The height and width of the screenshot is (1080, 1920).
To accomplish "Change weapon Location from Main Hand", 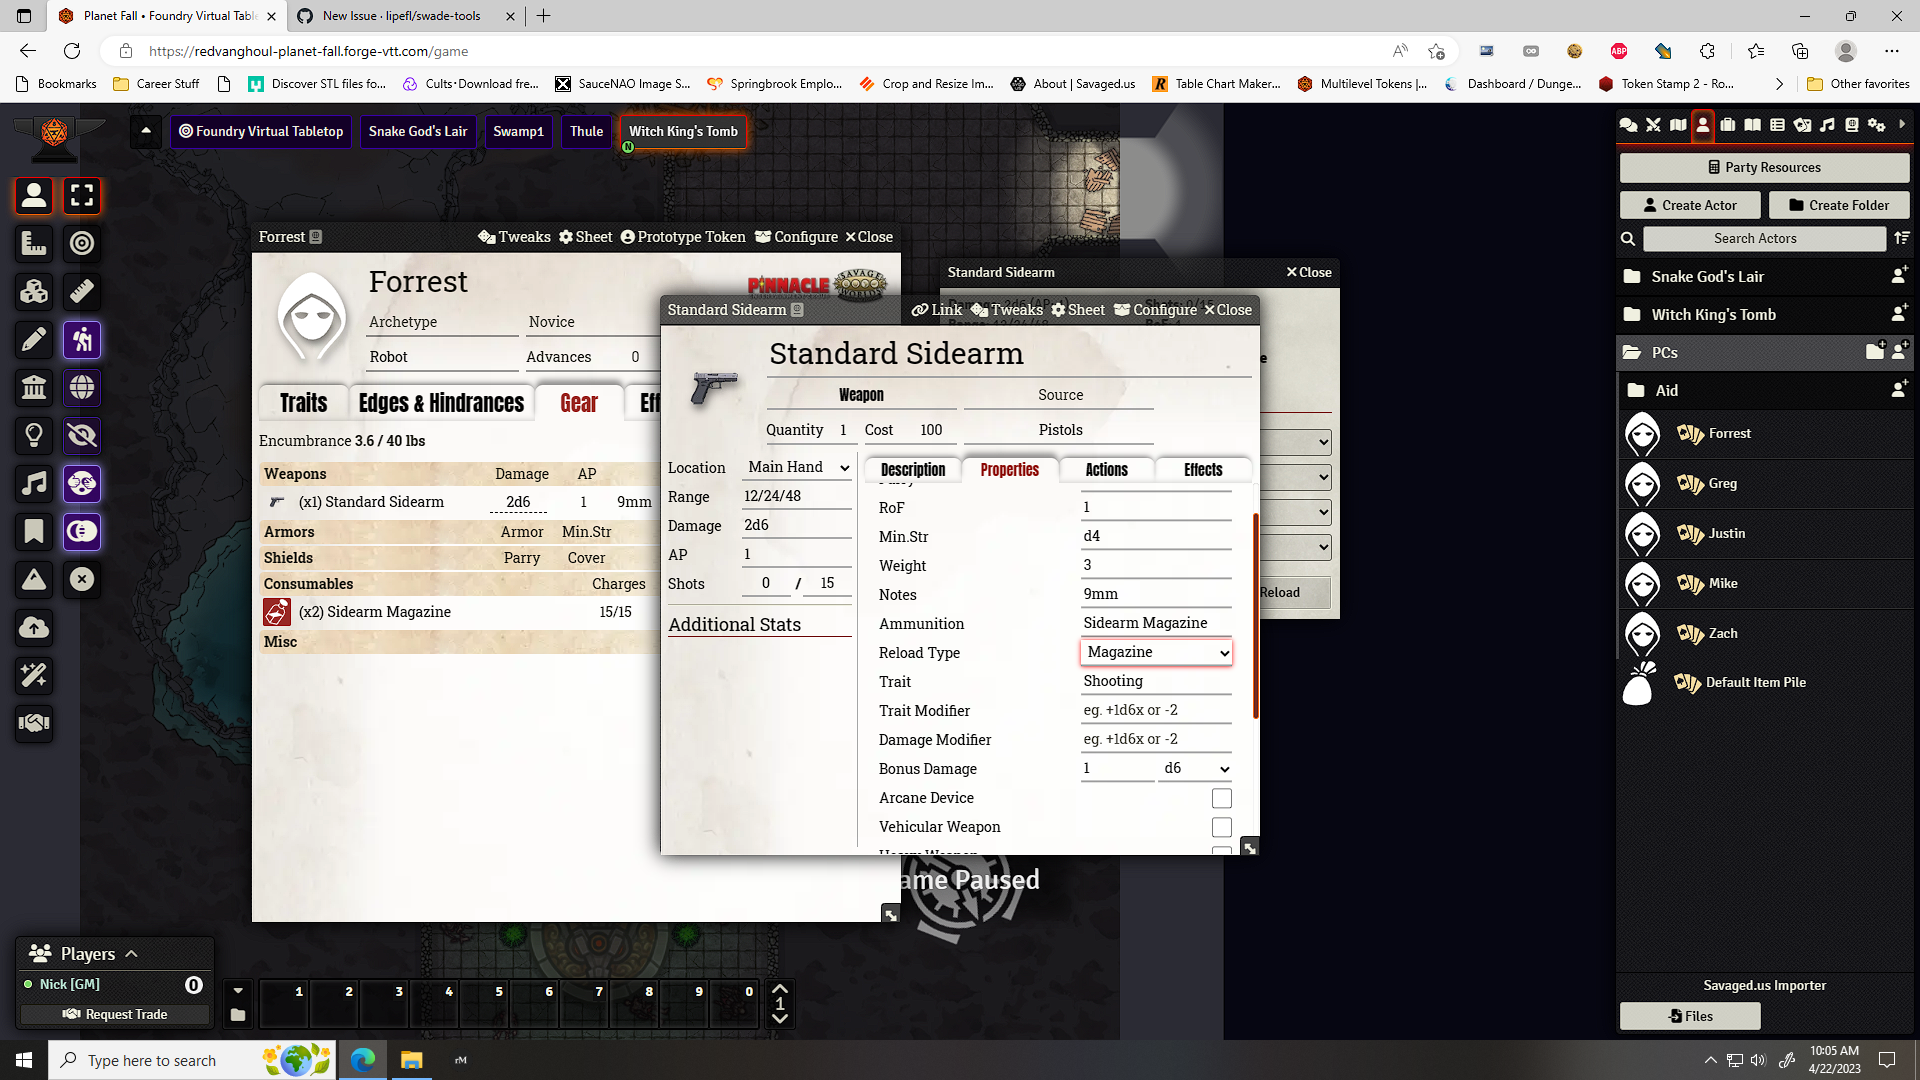I will [x=797, y=466].
